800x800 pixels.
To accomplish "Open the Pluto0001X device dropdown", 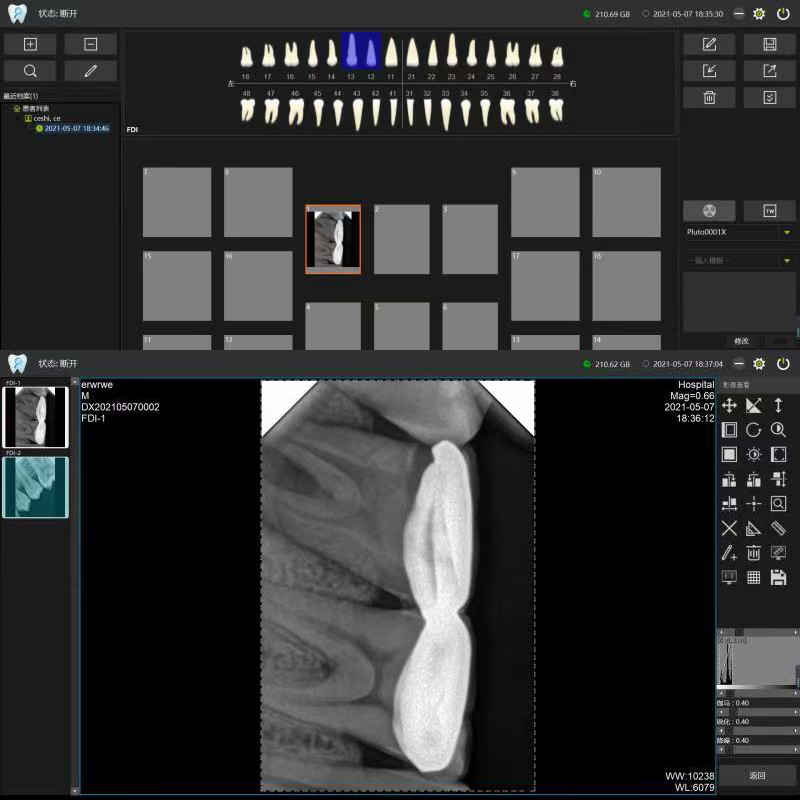I will (x=787, y=232).
